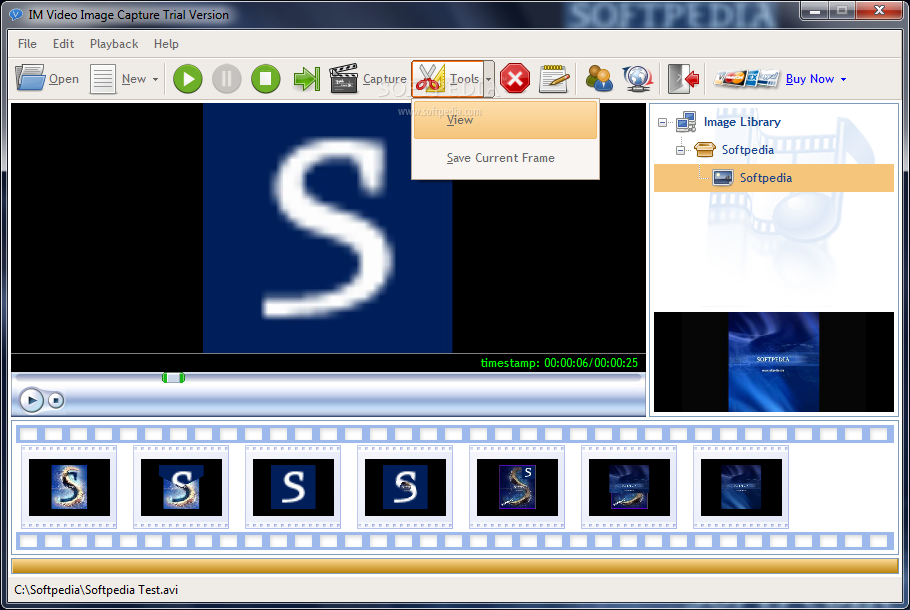Click the Tools button label
Viewport: 910px width, 610px height.
[x=464, y=79]
